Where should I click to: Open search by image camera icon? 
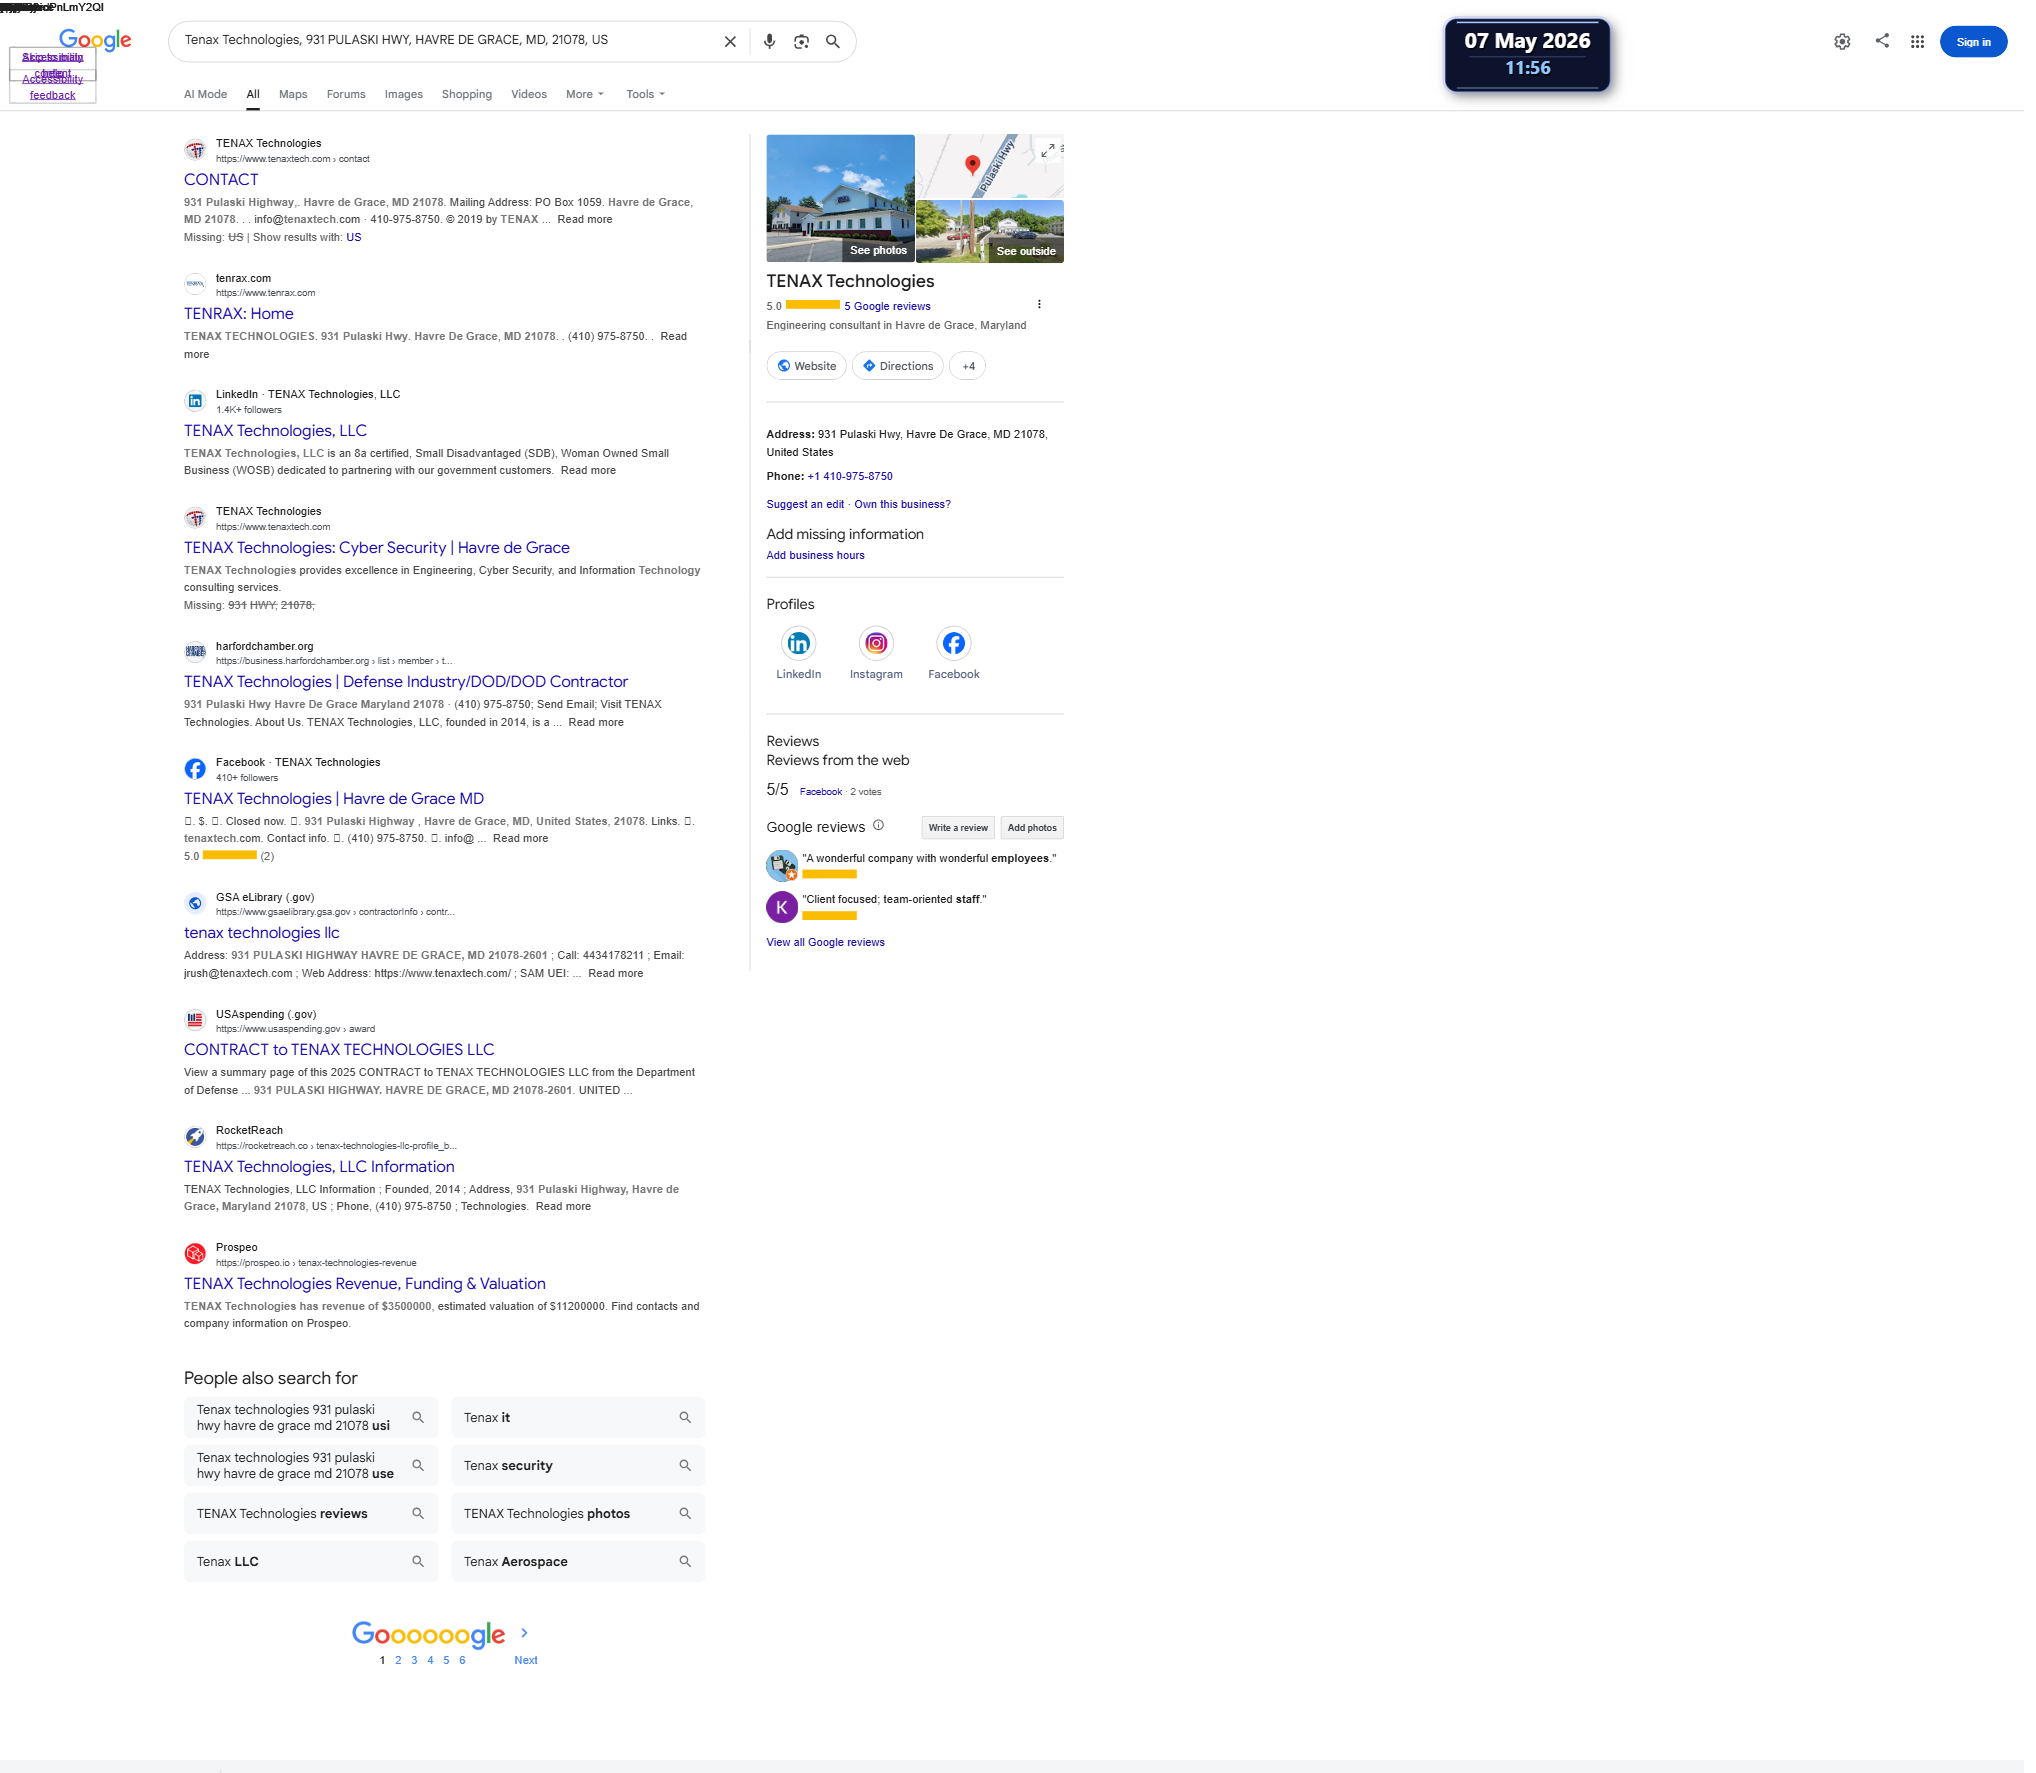coord(801,42)
